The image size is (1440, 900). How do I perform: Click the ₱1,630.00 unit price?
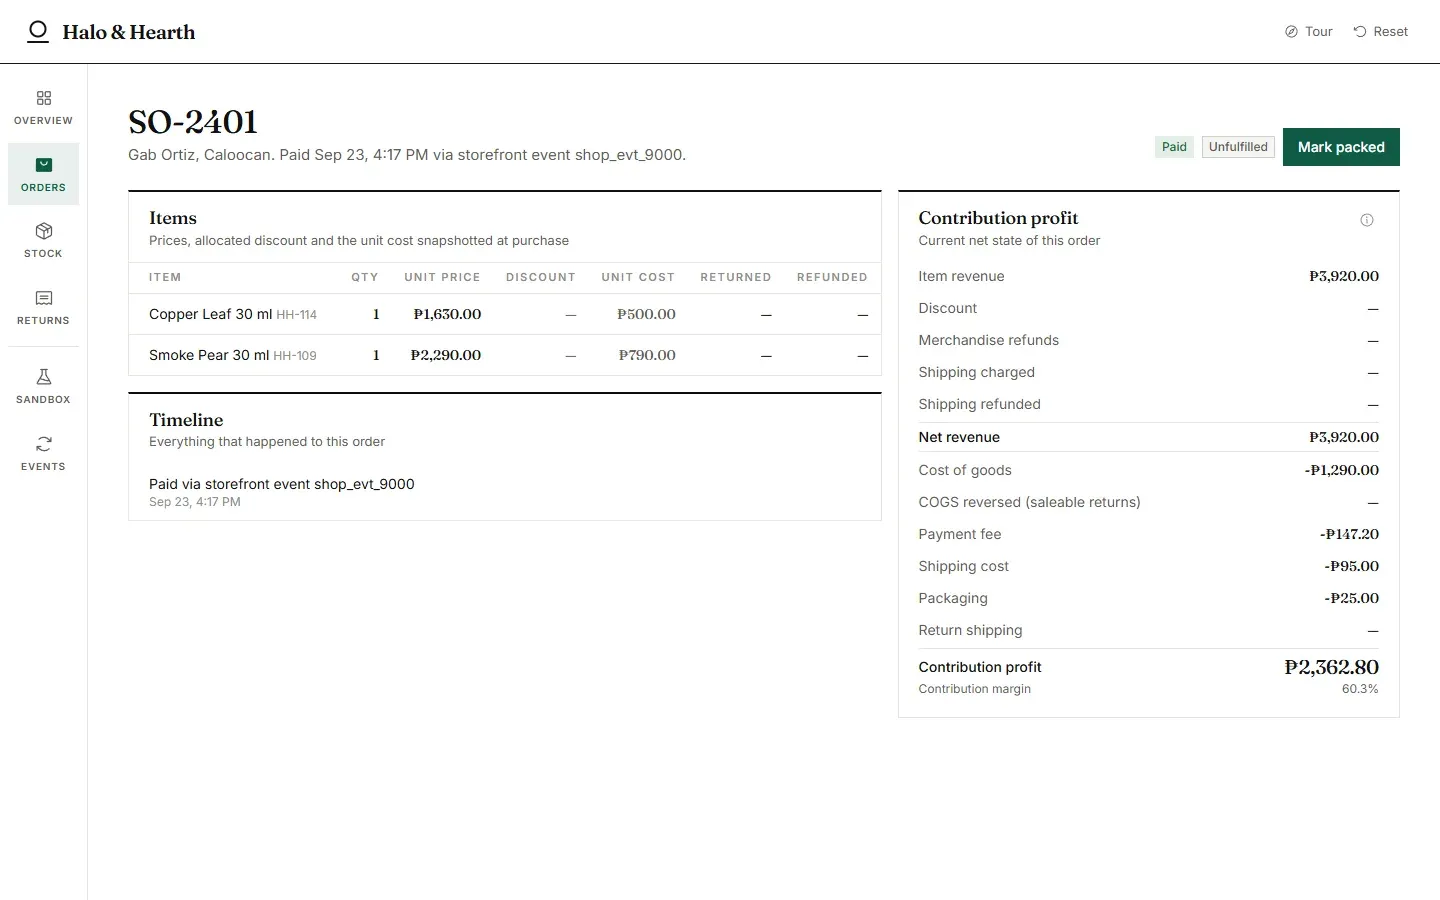point(447,314)
